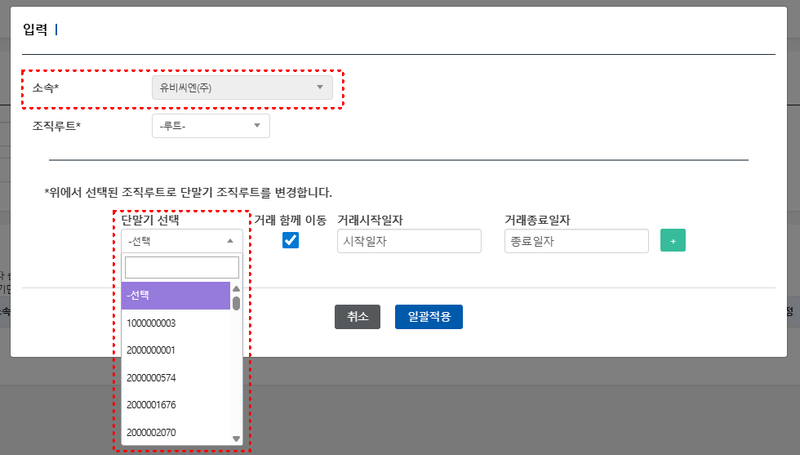800x455 pixels.
Task: Pick terminal 2000001676 from the list
Action: [x=176, y=404]
